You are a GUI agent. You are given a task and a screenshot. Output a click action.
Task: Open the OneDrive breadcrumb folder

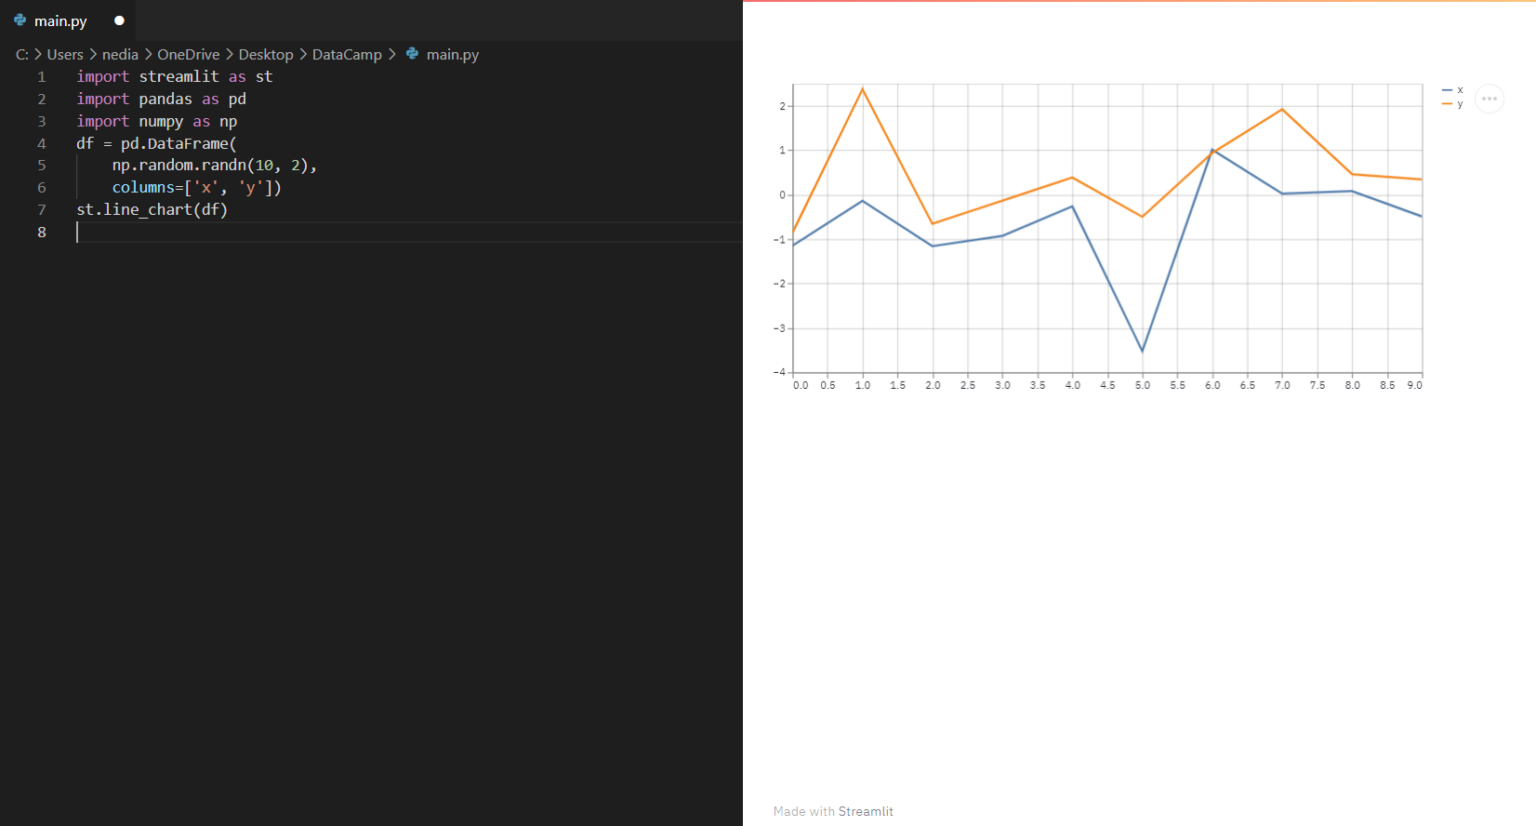[x=188, y=54]
